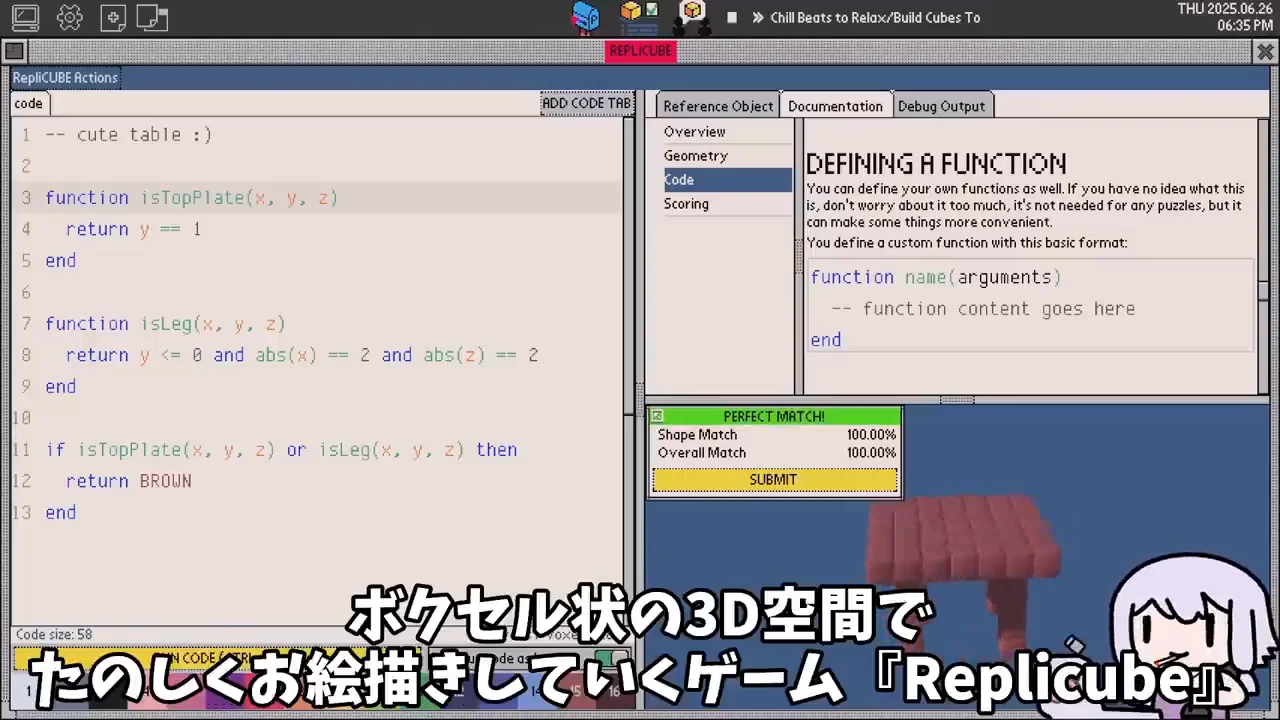Open the Overview documentation section
The width and height of the screenshot is (1280, 720).
(727, 132)
